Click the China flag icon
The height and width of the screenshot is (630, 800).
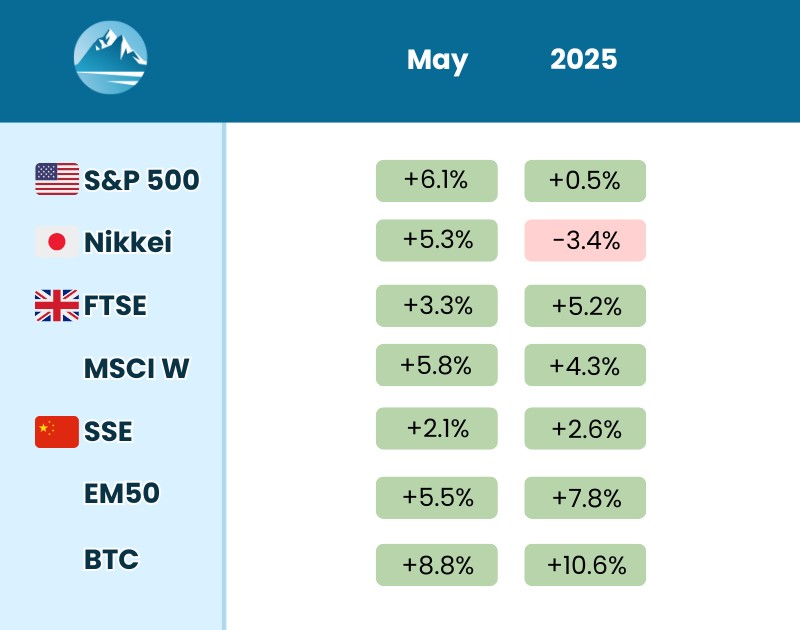click(x=57, y=431)
